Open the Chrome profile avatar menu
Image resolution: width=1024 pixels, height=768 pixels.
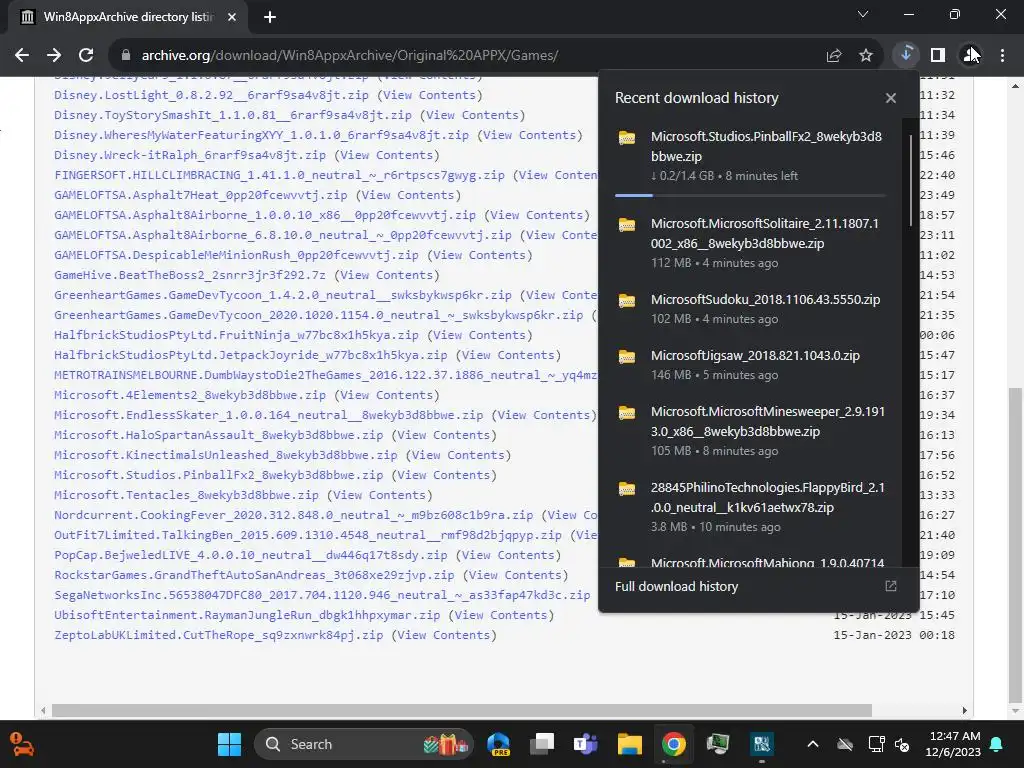[970, 56]
